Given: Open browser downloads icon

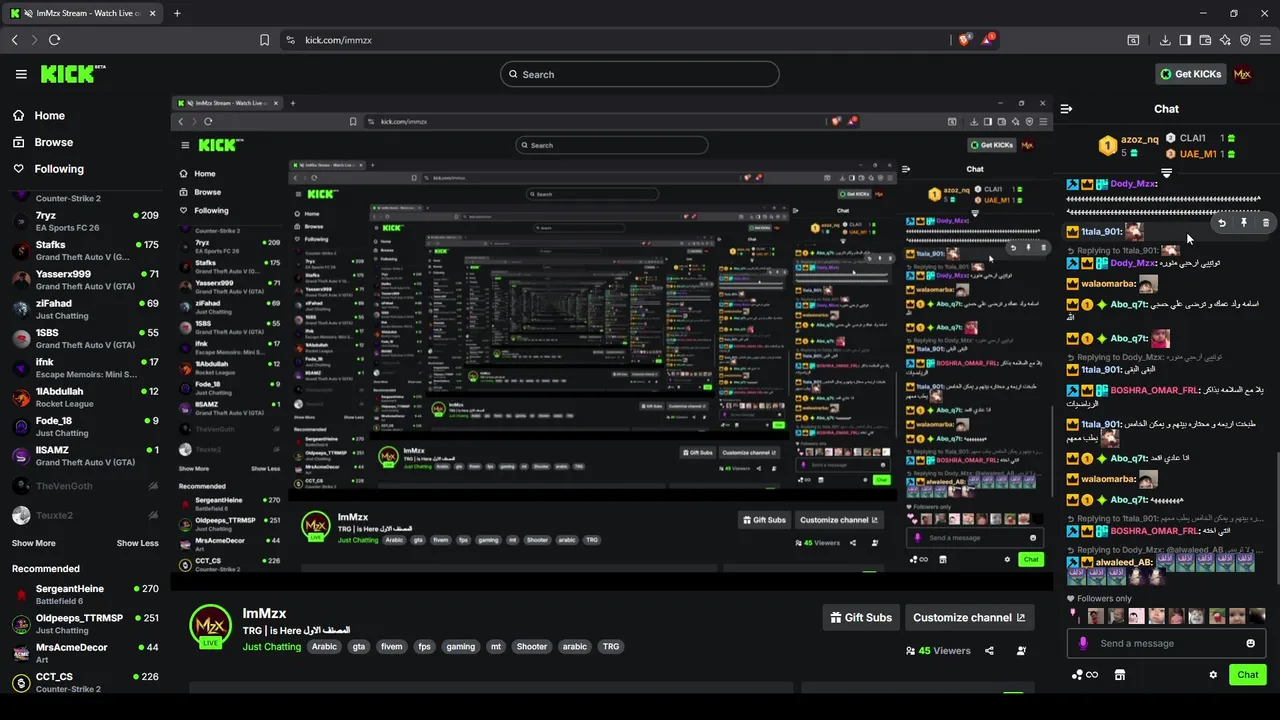Looking at the screenshot, I should click(1165, 40).
